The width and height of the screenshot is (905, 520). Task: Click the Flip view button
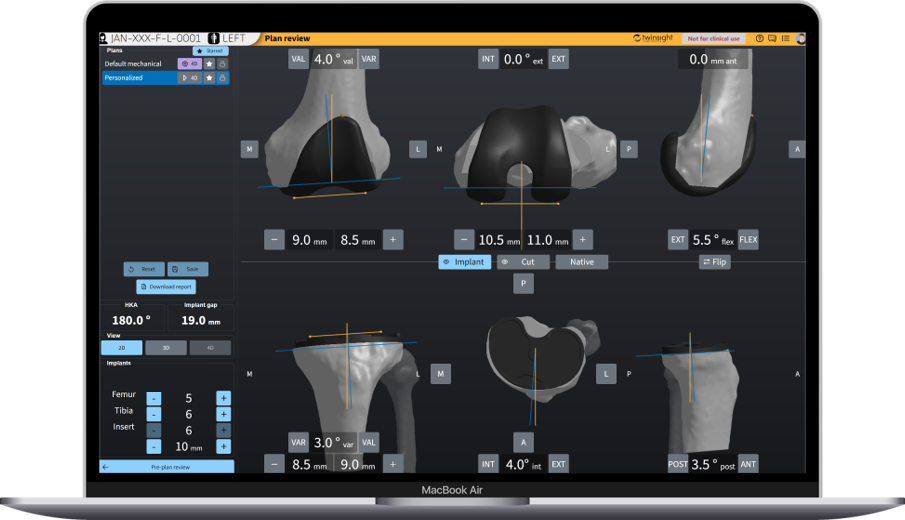pyautogui.click(x=715, y=262)
